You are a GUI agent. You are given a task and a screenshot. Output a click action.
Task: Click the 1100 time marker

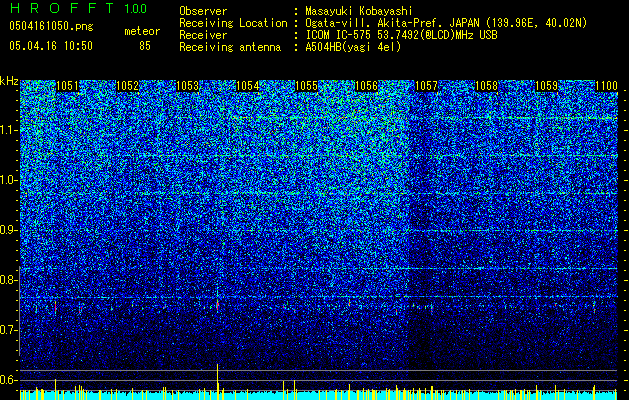tap(606, 86)
